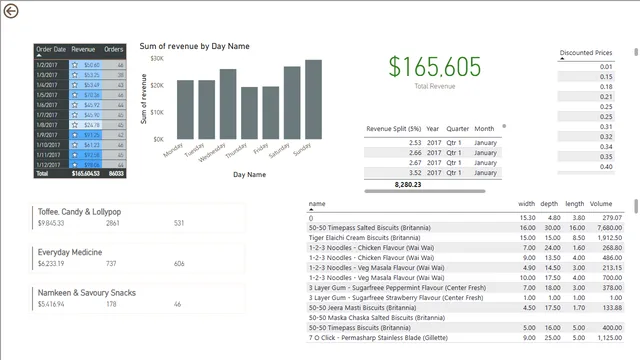Click the Discounted Prices column header
640x360 pixels.
point(586,53)
